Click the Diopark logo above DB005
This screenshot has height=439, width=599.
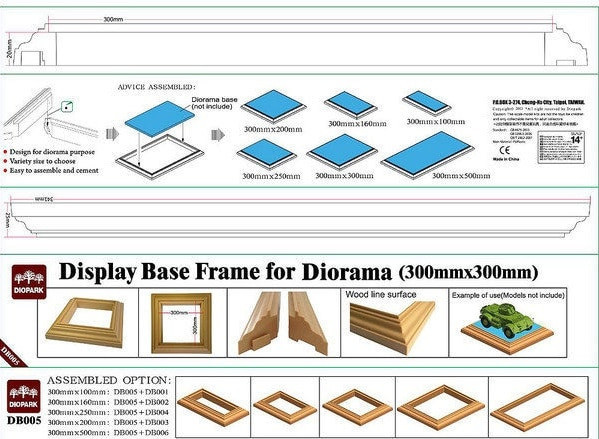(x=24, y=396)
